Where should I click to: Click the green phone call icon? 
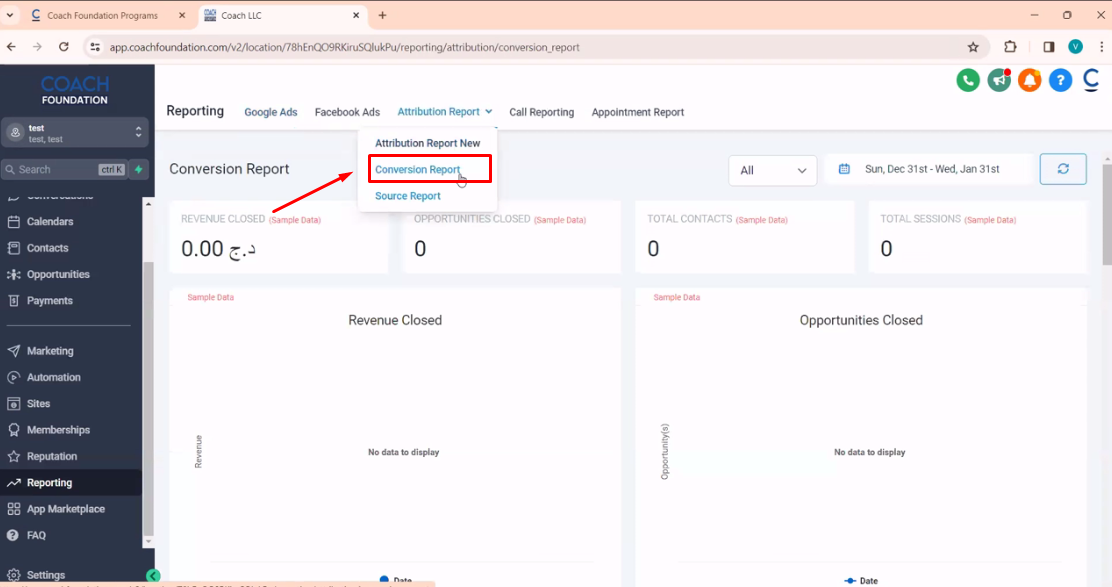coord(968,80)
